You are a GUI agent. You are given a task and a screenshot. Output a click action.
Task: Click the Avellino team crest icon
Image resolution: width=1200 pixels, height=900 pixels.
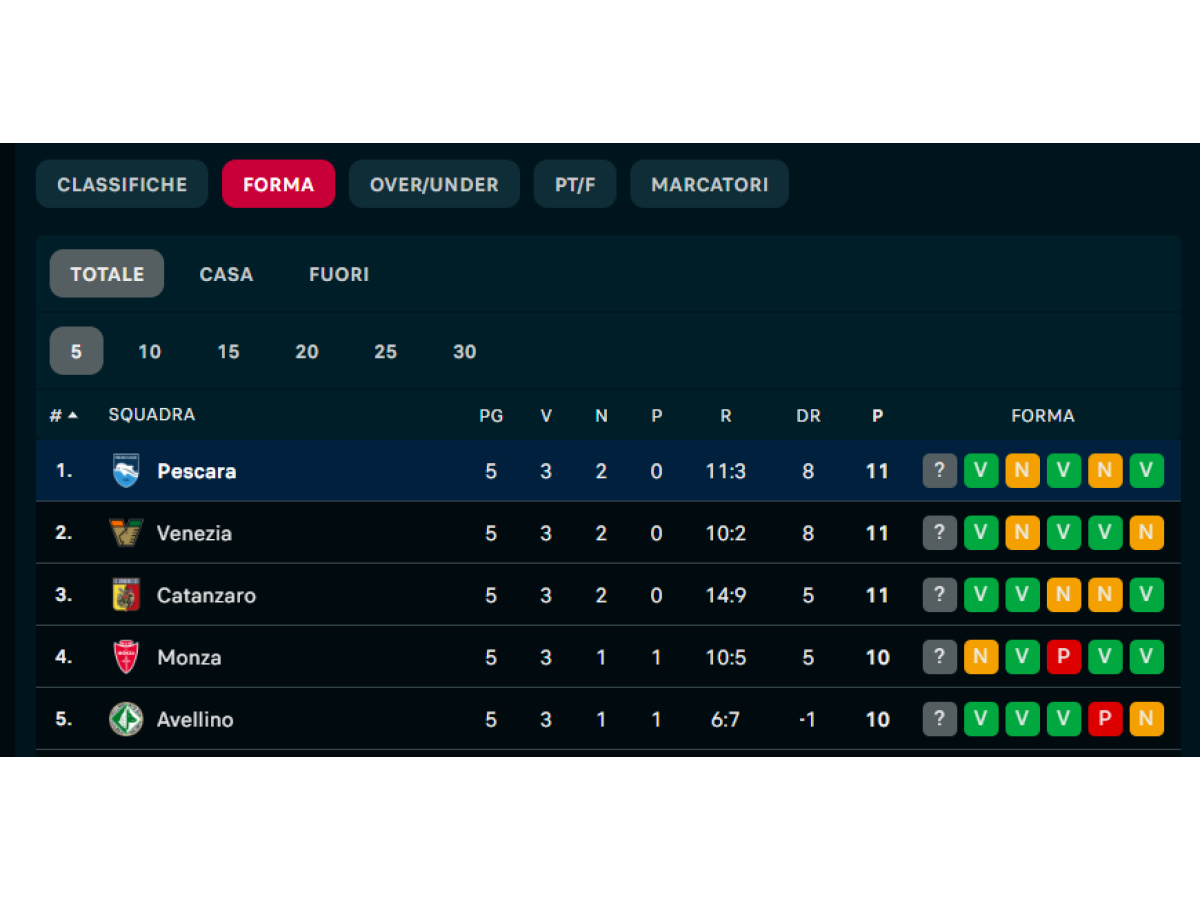point(126,719)
